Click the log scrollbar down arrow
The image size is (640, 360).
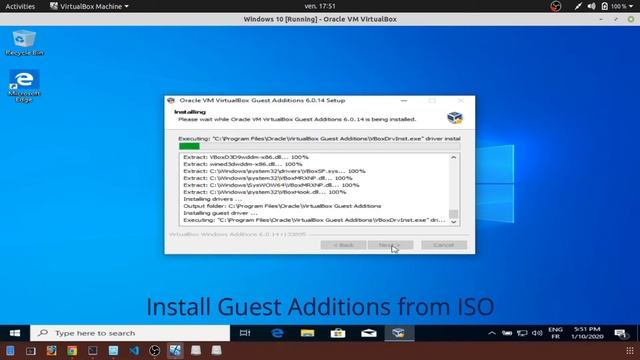click(453, 222)
